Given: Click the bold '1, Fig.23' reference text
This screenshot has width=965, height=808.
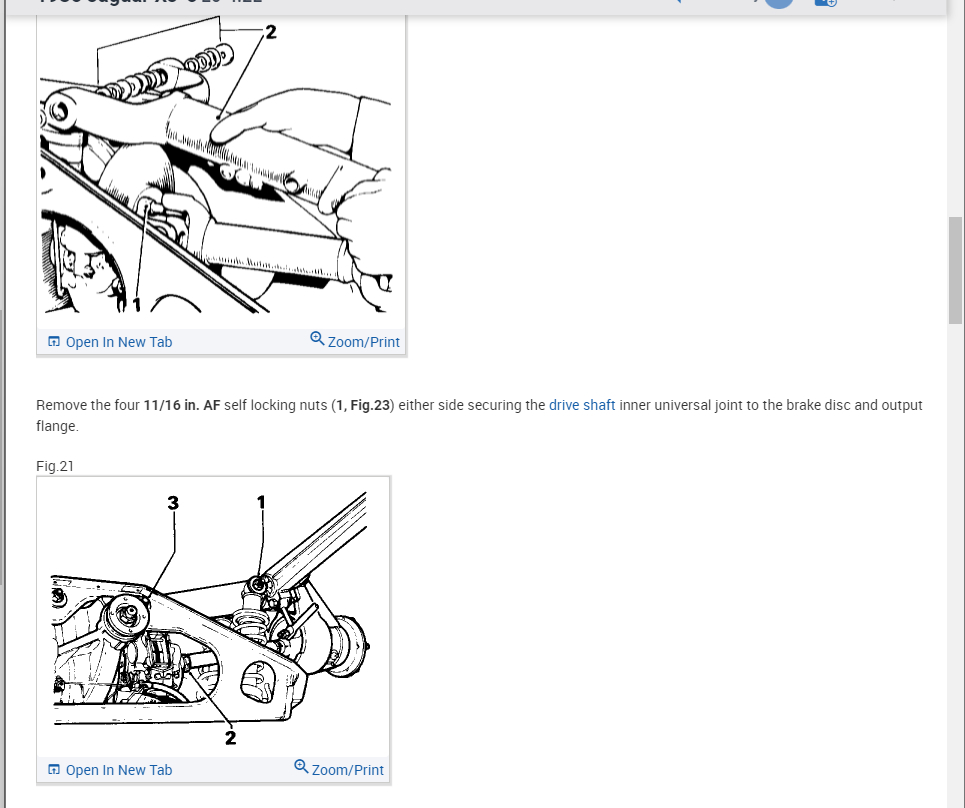Looking at the screenshot, I should click(363, 405).
